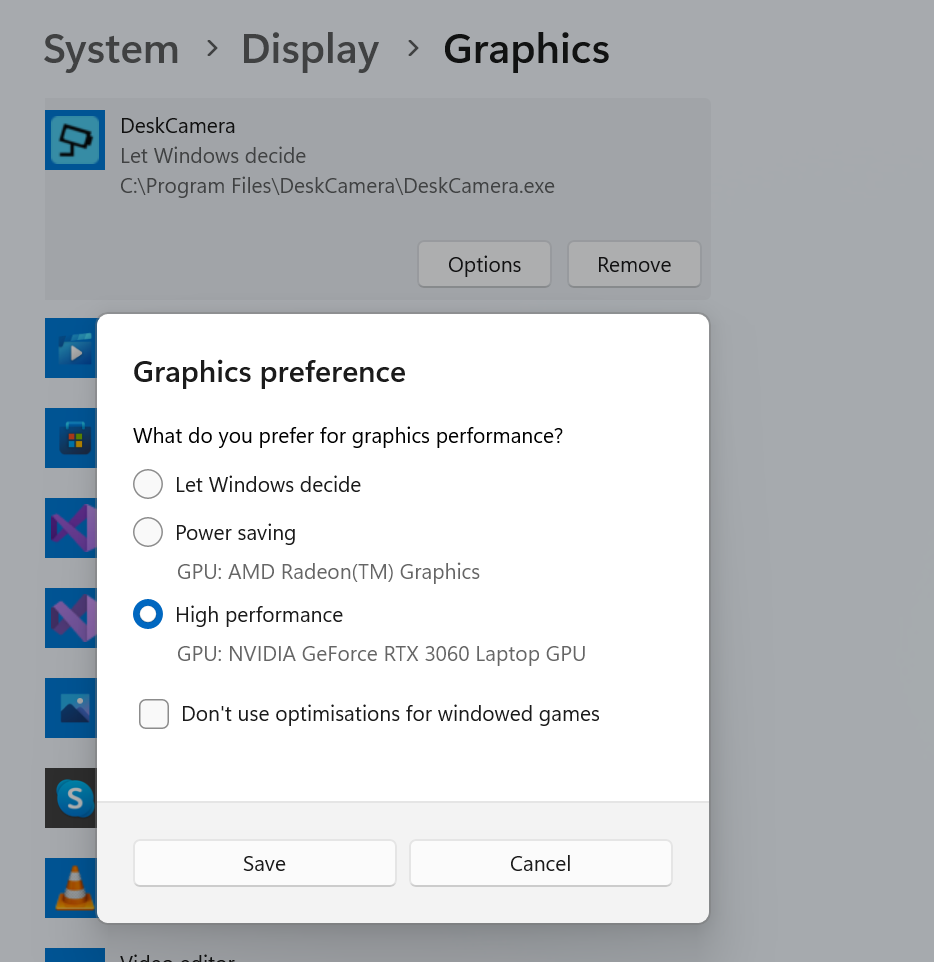The height and width of the screenshot is (962, 934).
Task: Navigate to Display in the breadcrumb
Action: (310, 49)
